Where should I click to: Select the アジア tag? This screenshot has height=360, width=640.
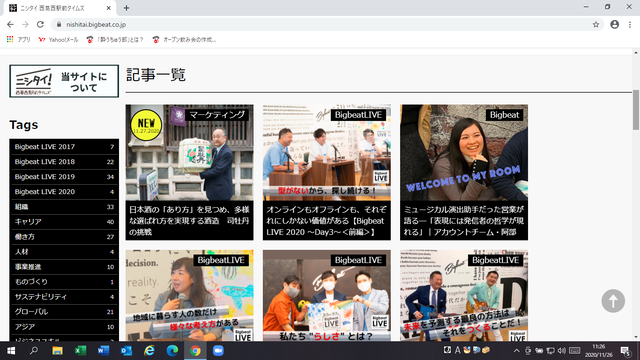pos(64,327)
